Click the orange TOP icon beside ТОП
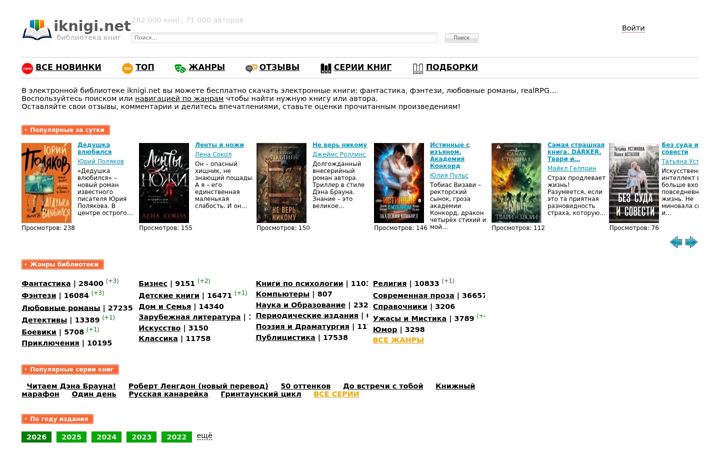 coord(127,68)
